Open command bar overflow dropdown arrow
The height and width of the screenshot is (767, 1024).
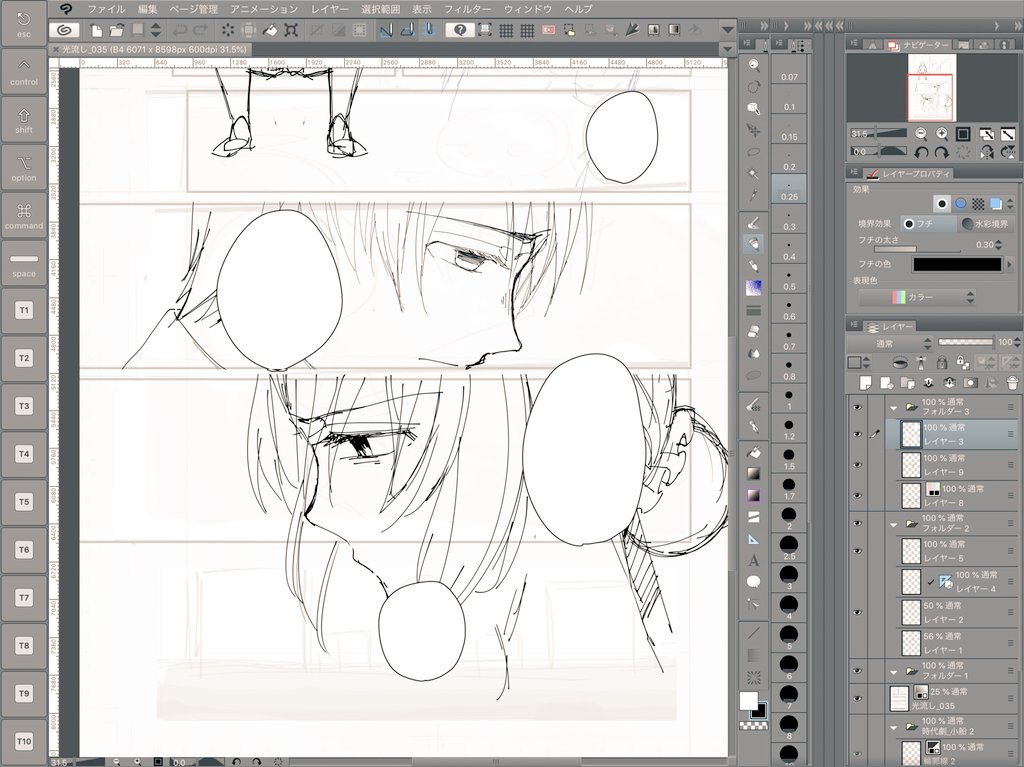click(x=727, y=30)
